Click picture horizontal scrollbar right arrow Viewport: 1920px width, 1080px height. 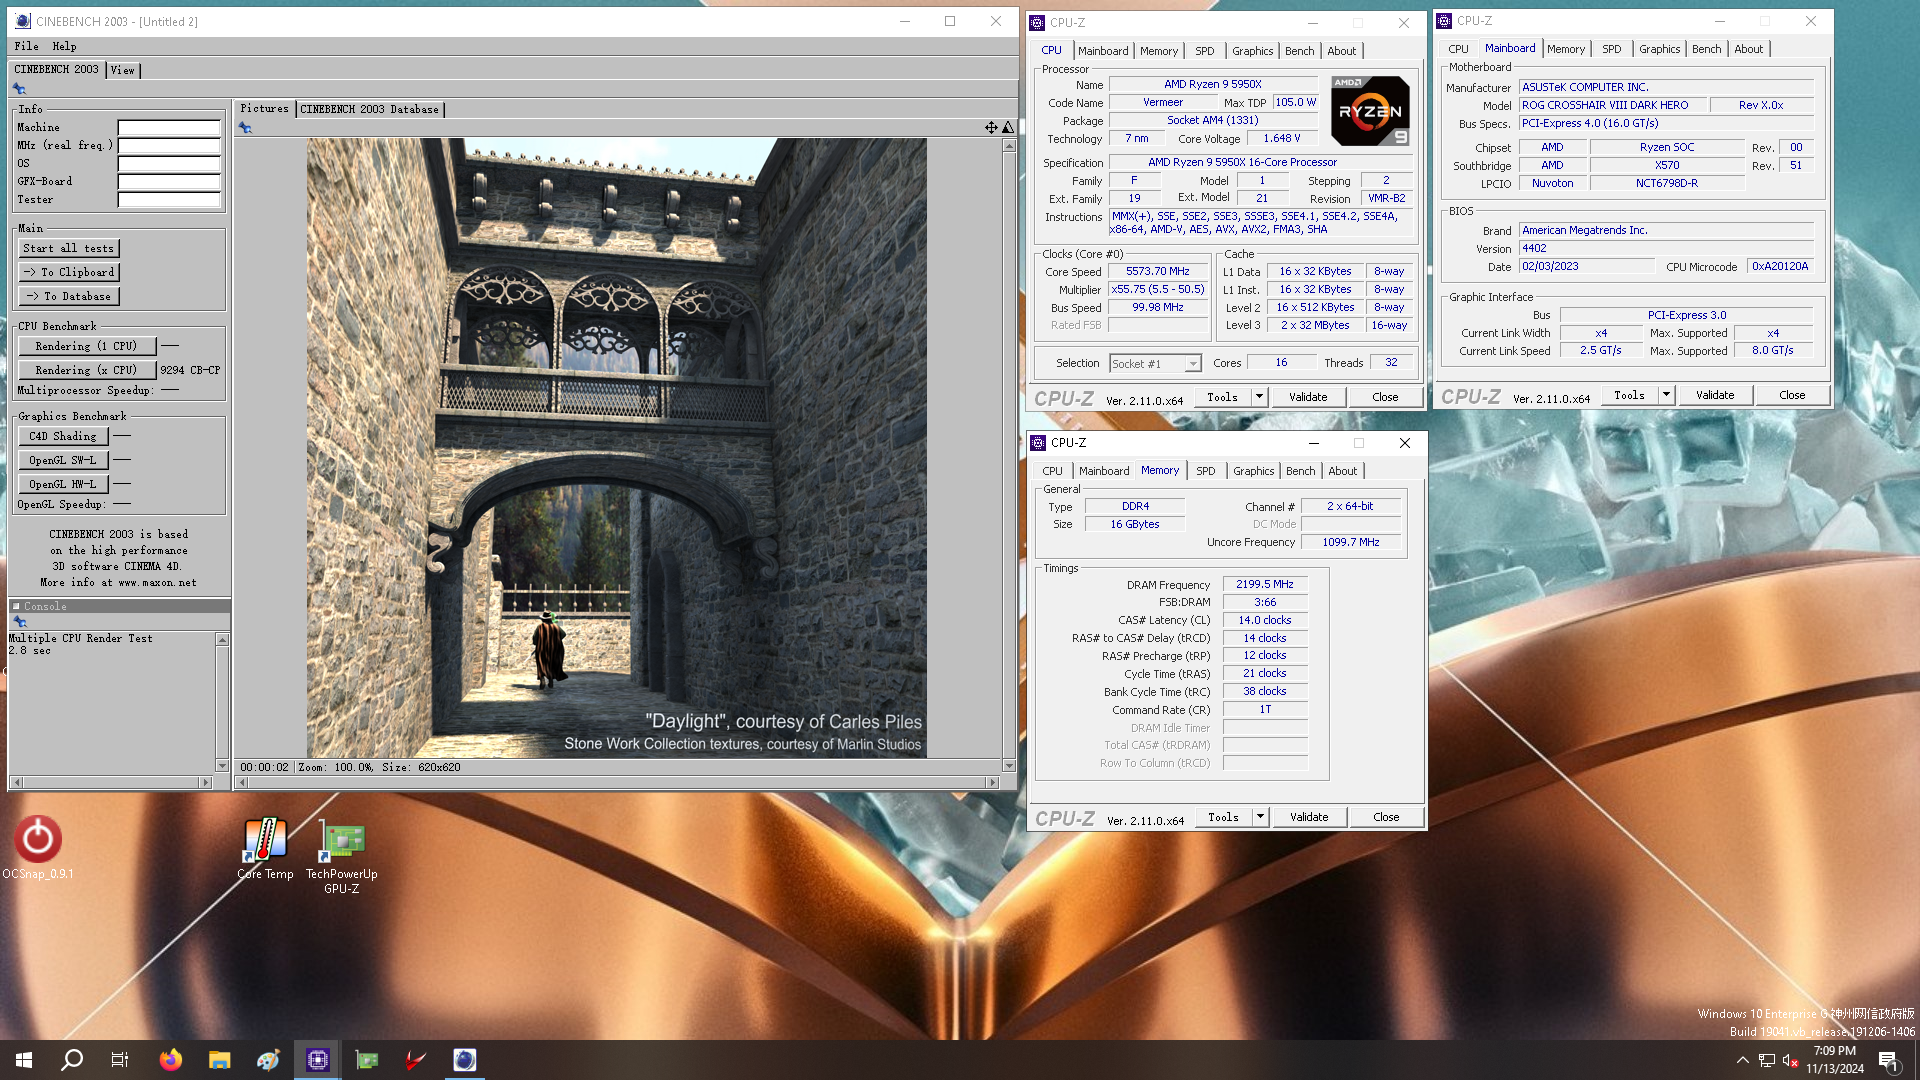point(992,783)
